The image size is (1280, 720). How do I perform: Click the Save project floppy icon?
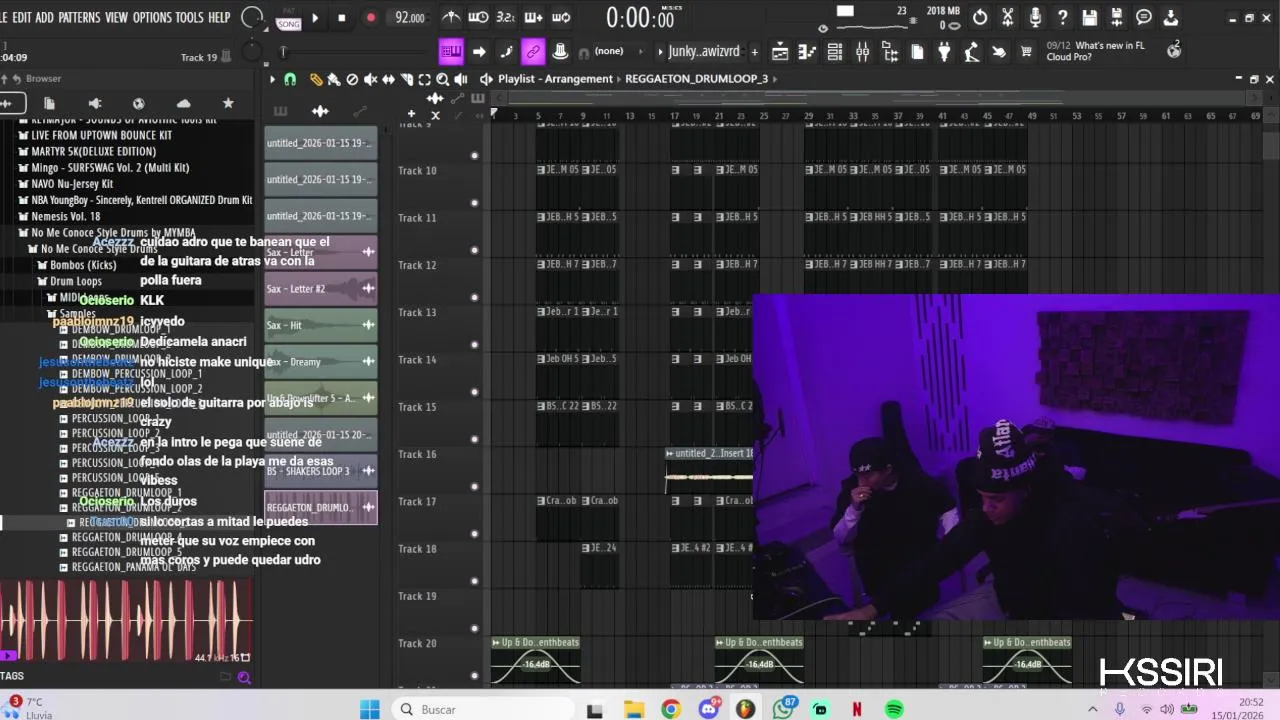[x=1090, y=18]
